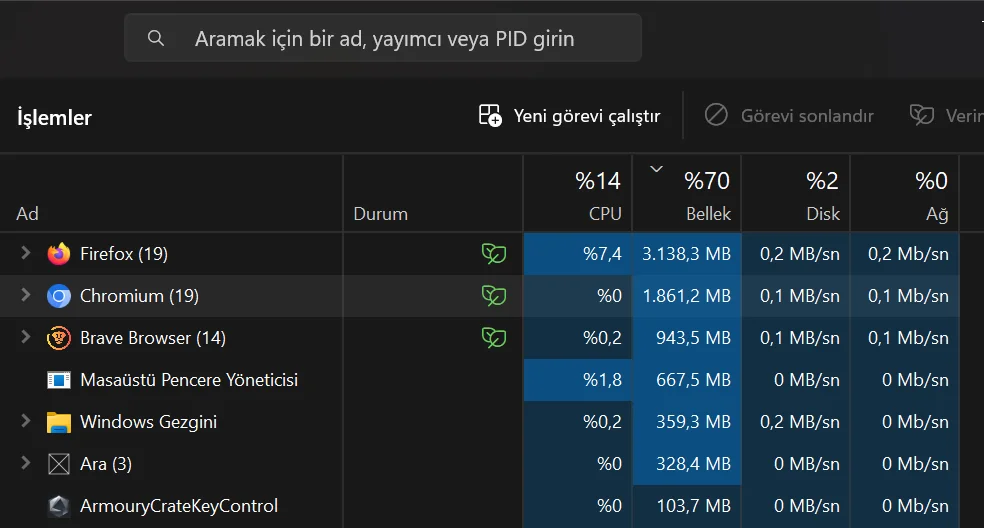
Task: Click Yeni görevi çalıştır button
Action: point(570,116)
